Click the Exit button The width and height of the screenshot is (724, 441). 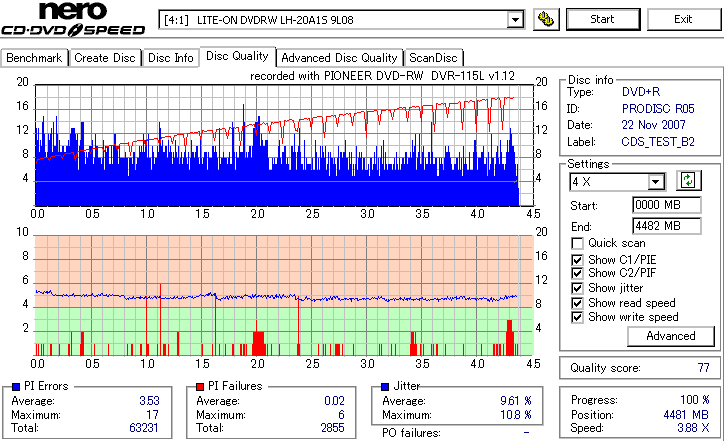click(x=683, y=19)
